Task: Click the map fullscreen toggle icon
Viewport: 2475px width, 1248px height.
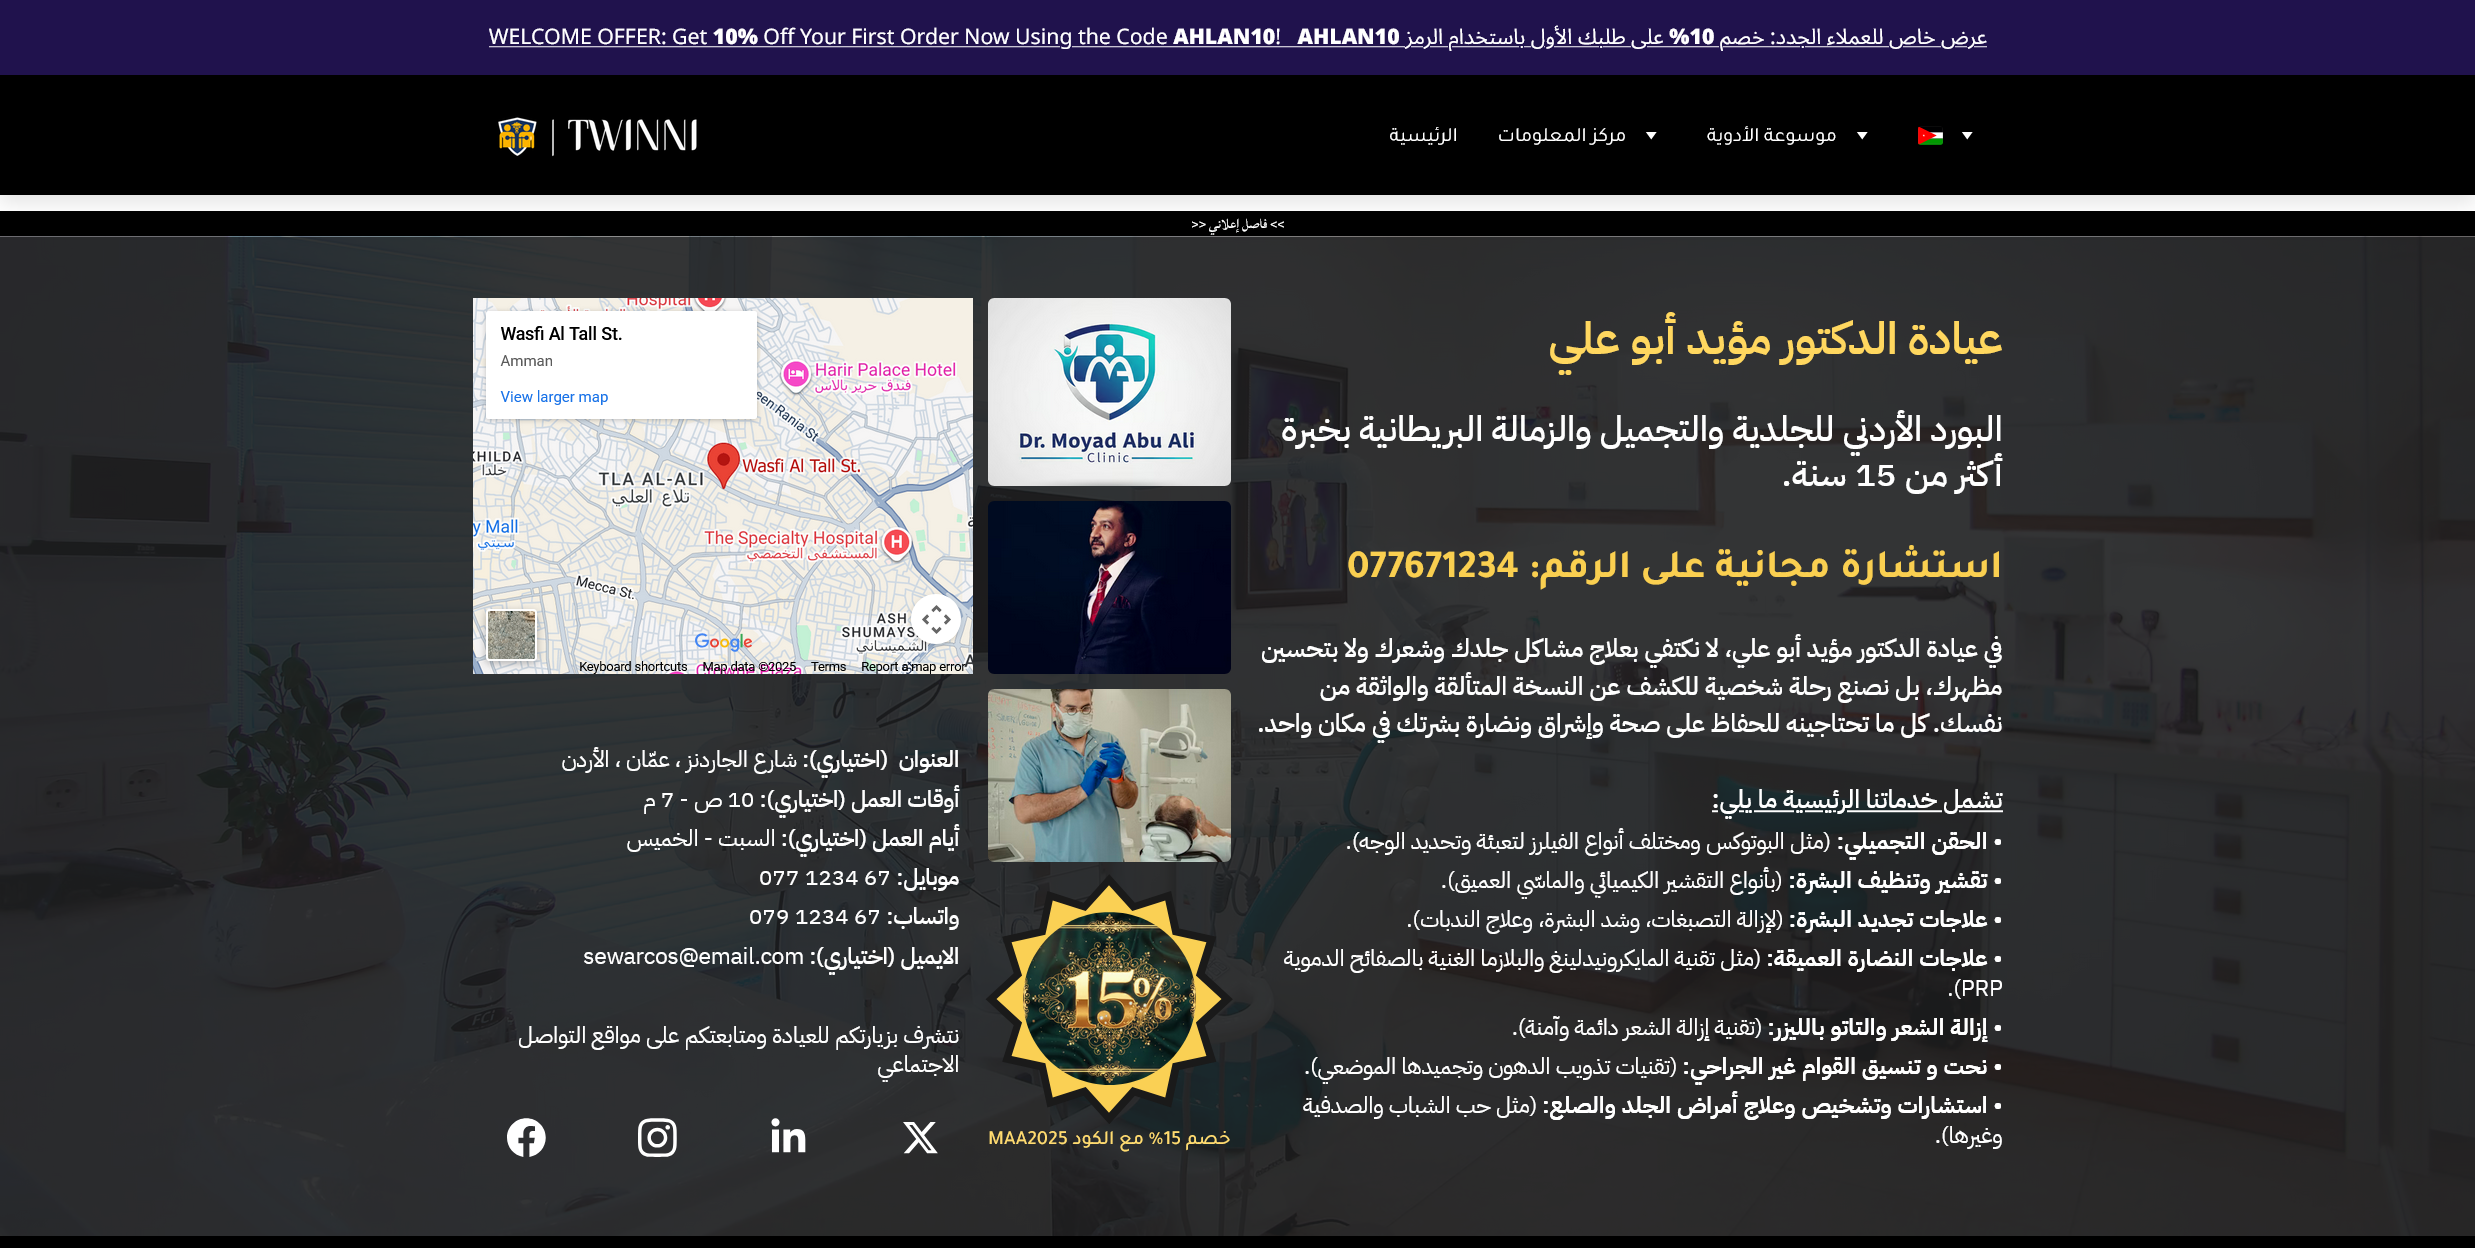Action: pyautogui.click(x=936, y=619)
